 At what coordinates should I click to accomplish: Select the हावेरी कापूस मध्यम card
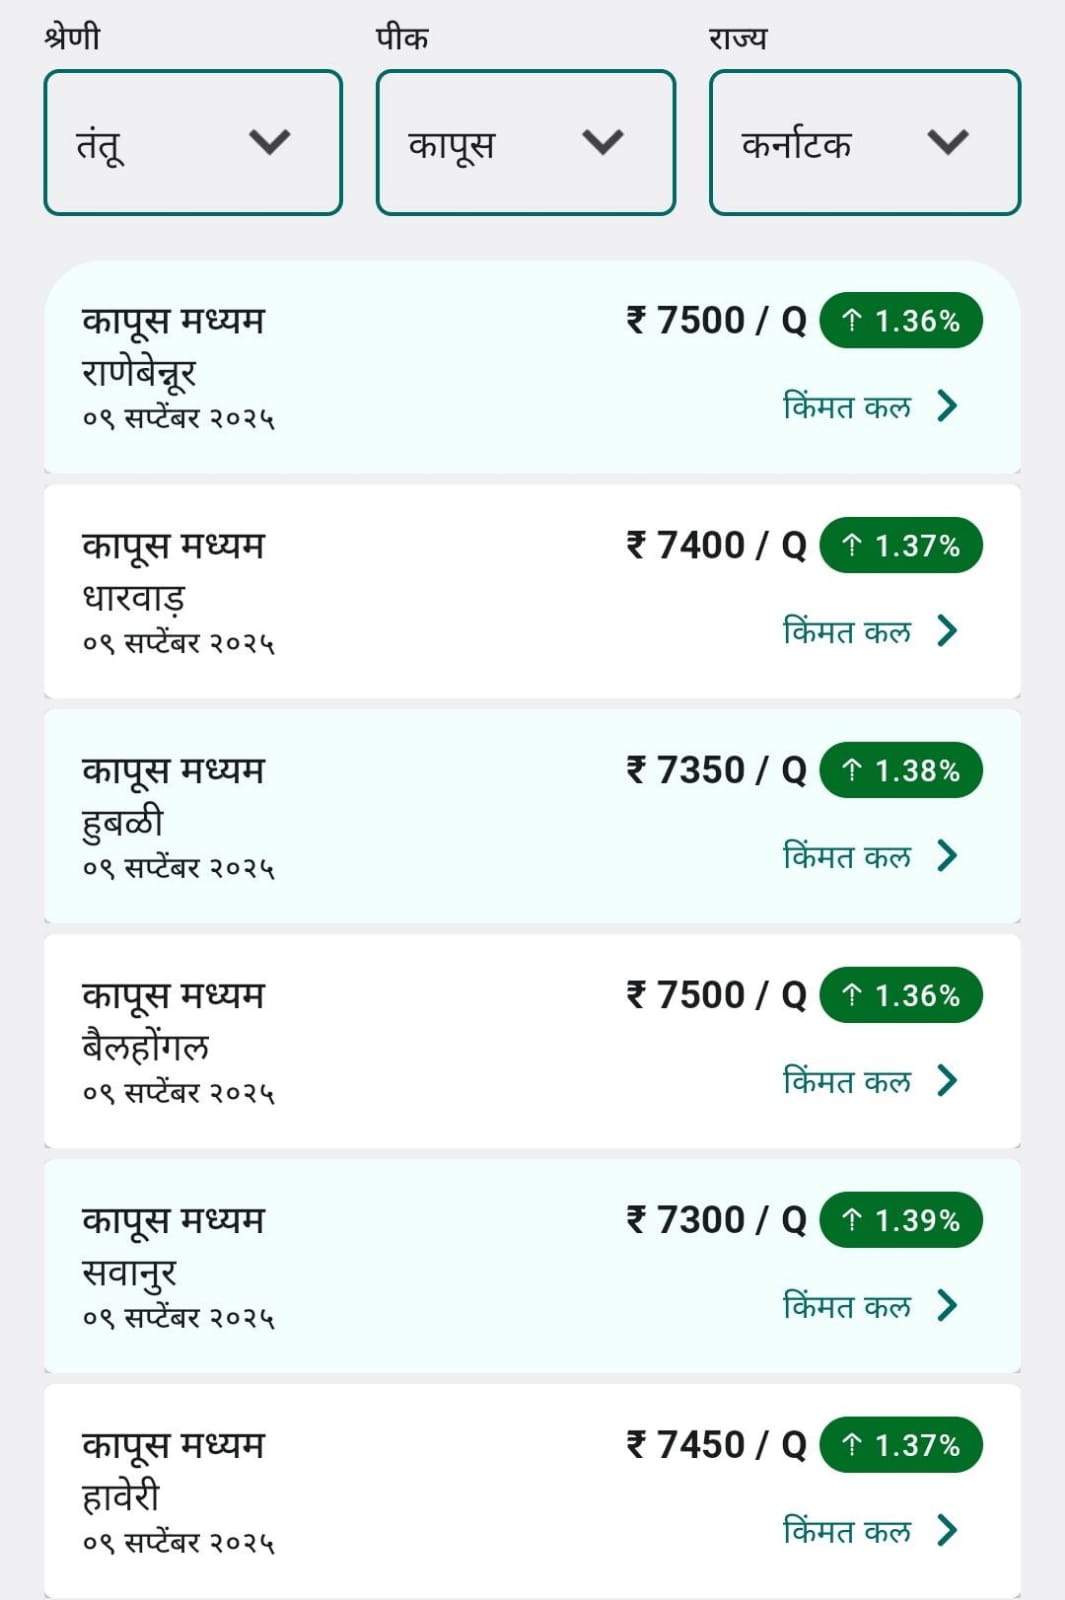pyautogui.click(x=532, y=1491)
